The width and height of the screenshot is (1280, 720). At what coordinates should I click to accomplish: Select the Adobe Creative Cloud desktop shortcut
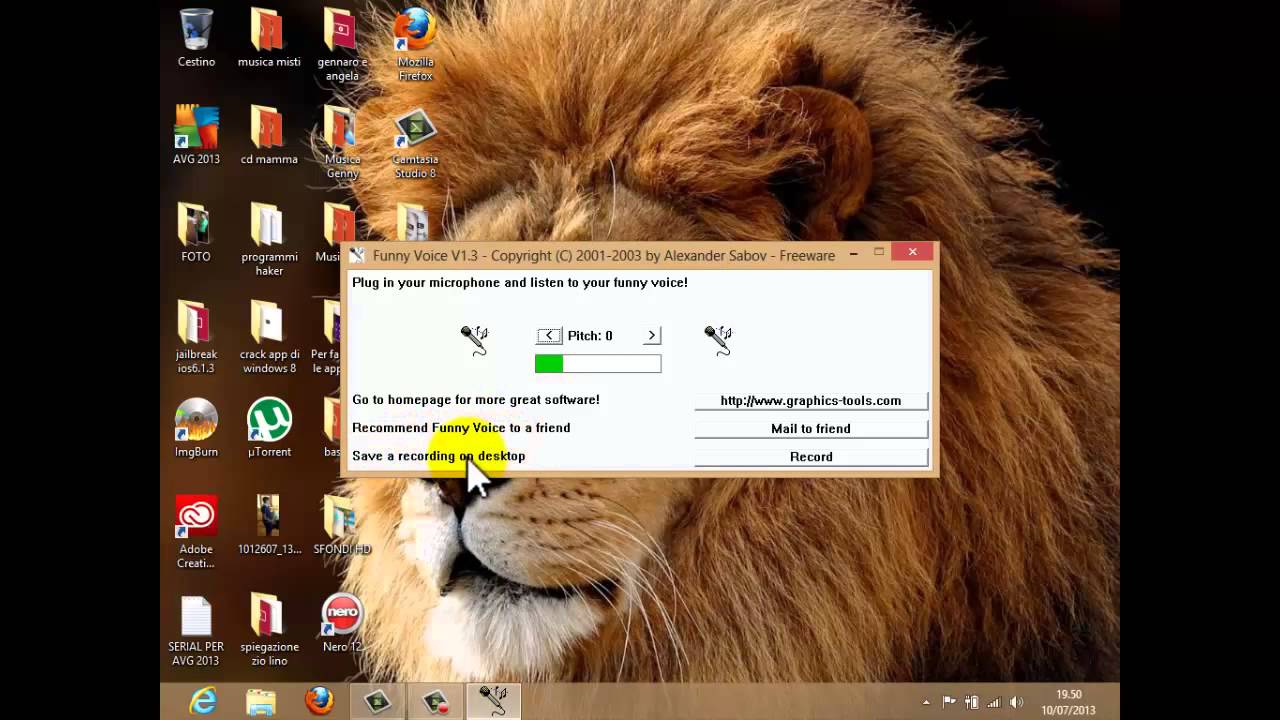point(196,531)
